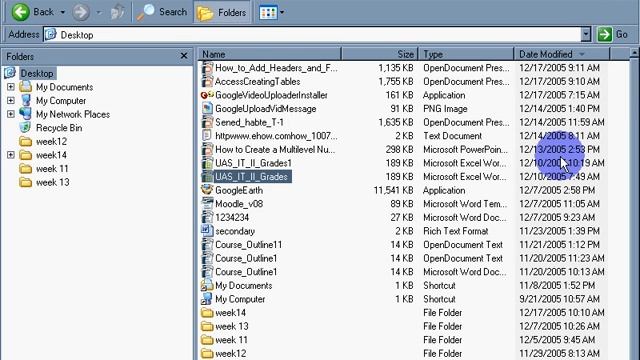Select week12 file folder in list

(231, 353)
